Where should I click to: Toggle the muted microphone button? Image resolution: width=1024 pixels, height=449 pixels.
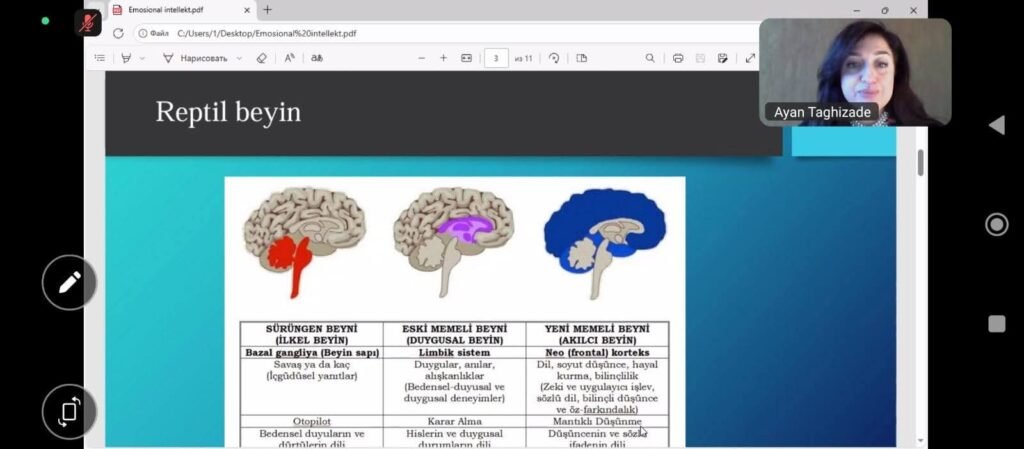pyautogui.click(x=88, y=22)
